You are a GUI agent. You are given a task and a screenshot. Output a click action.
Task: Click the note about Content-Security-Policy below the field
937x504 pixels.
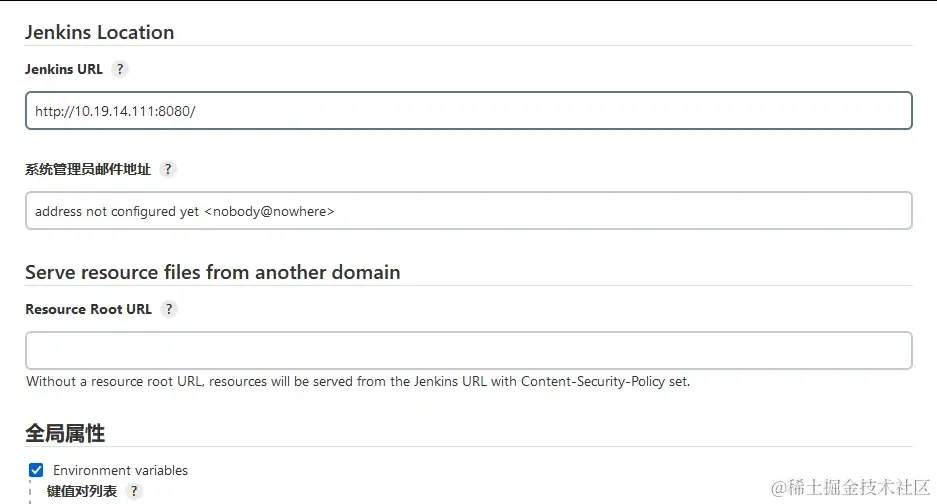click(x=358, y=381)
